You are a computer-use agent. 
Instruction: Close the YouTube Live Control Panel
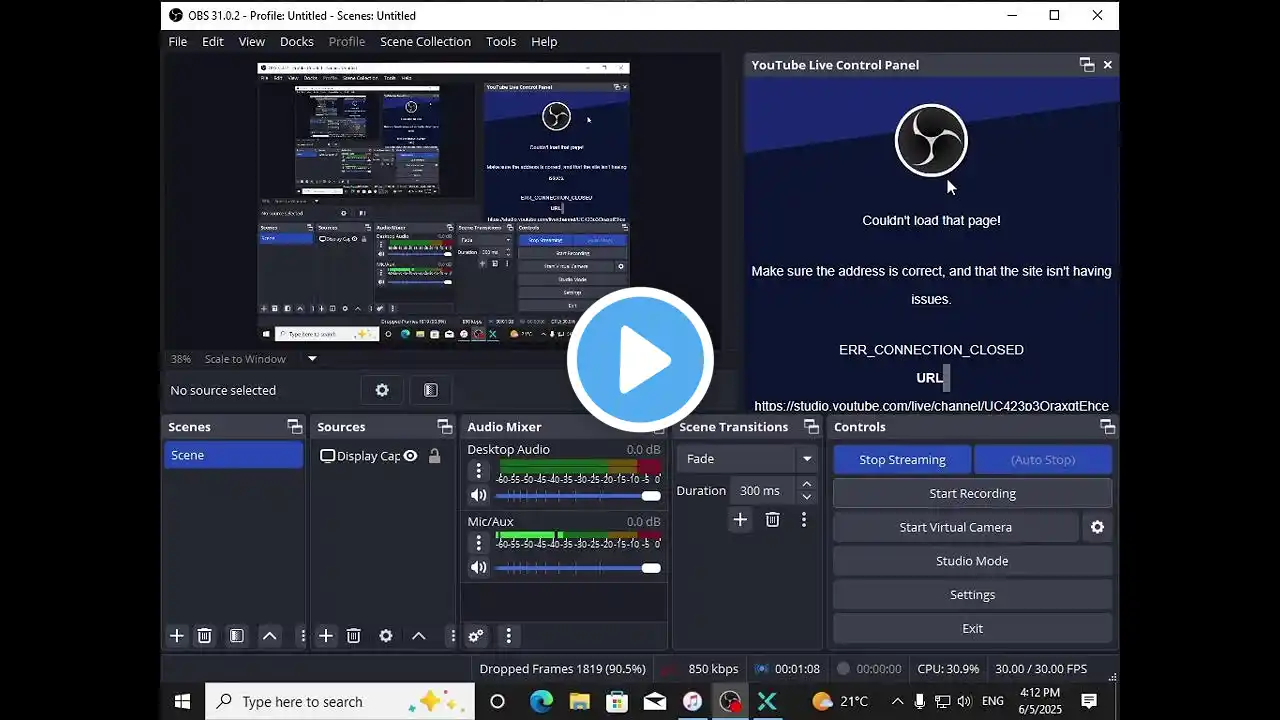coord(1107,65)
